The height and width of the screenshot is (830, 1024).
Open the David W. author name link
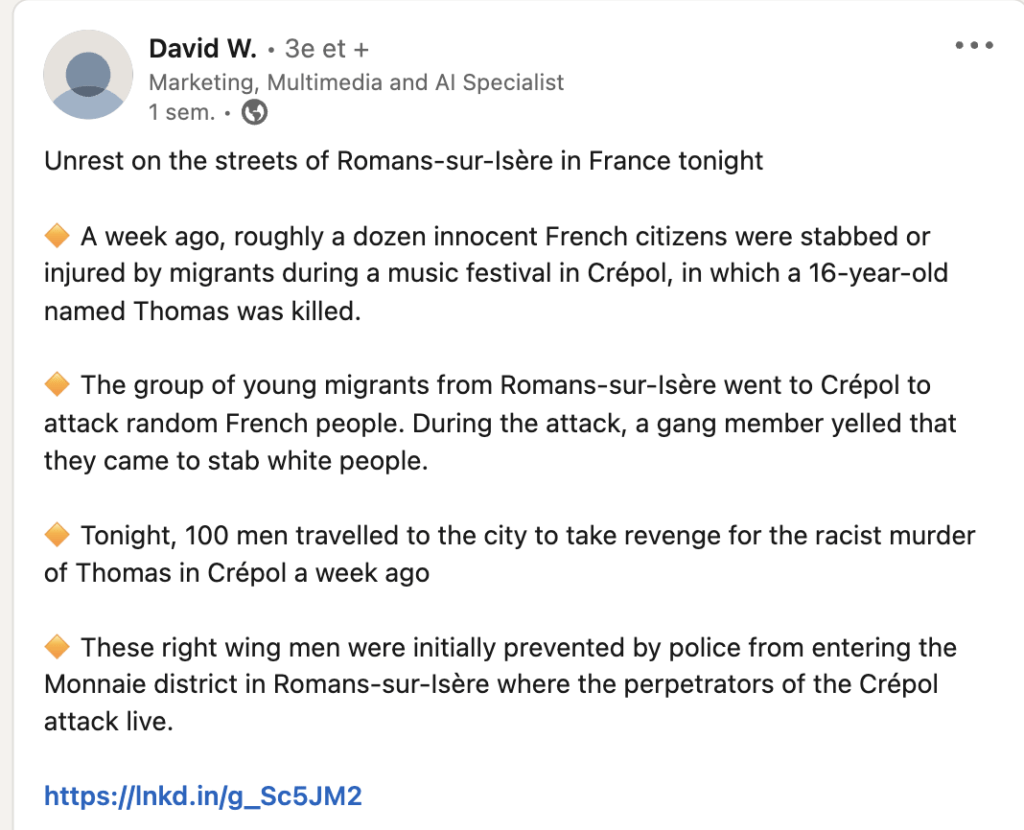click(203, 48)
